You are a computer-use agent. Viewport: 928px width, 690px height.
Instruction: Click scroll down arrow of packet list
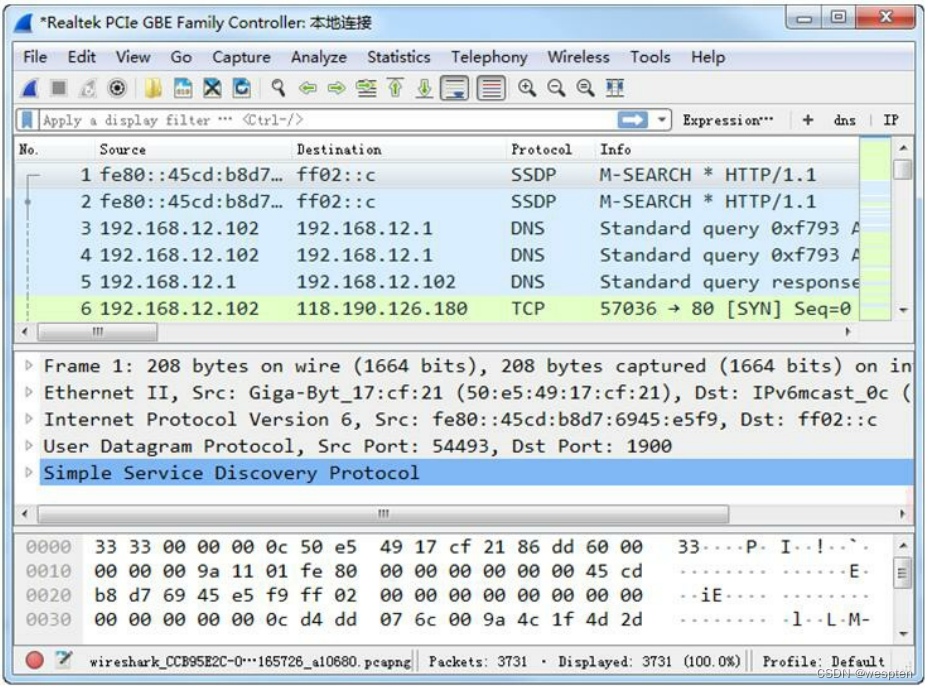pos(903,310)
